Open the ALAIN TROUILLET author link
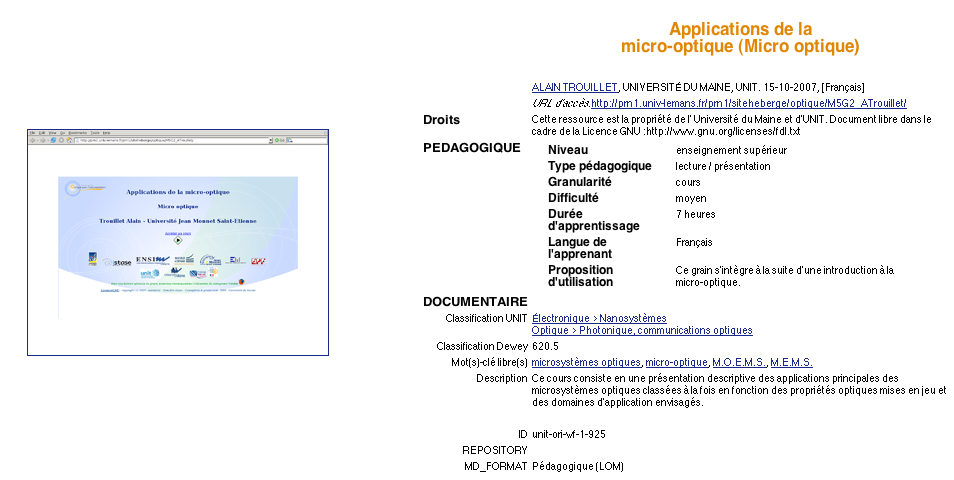The image size is (954, 480). (x=574, y=87)
